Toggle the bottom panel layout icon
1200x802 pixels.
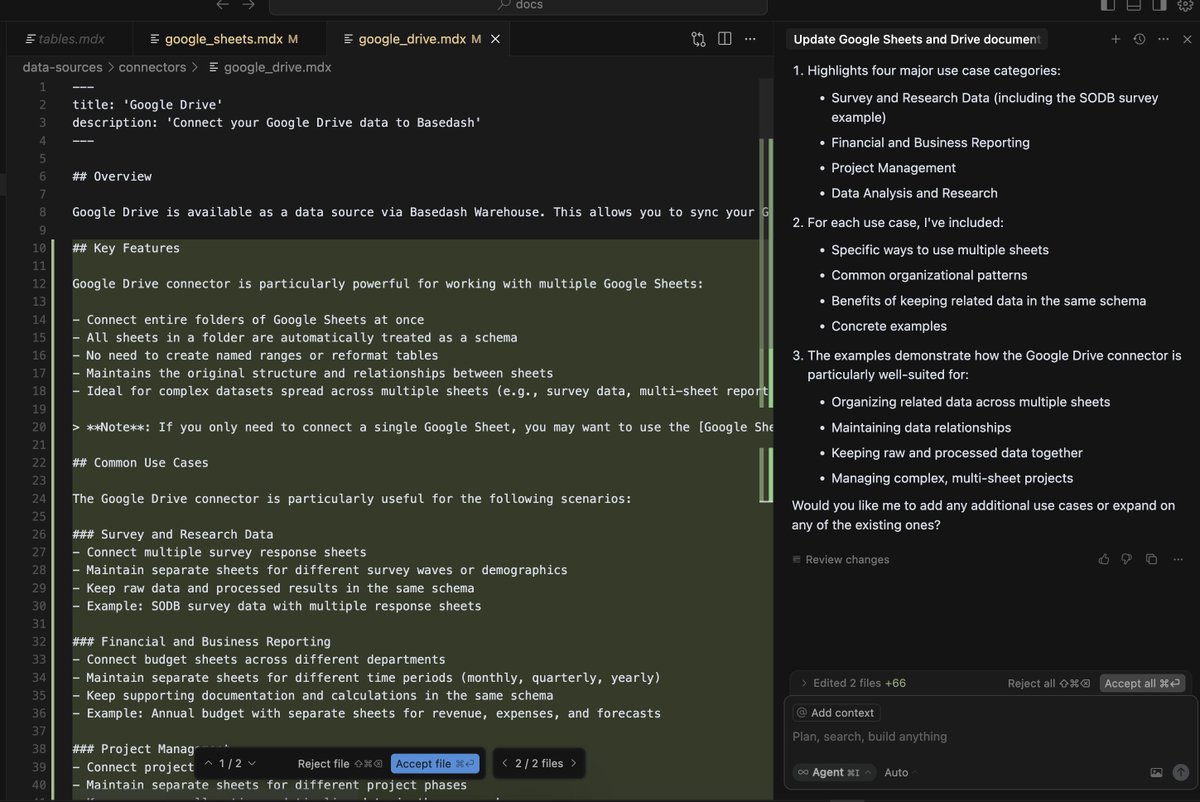pyautogui.click(x=1134, y=5)
